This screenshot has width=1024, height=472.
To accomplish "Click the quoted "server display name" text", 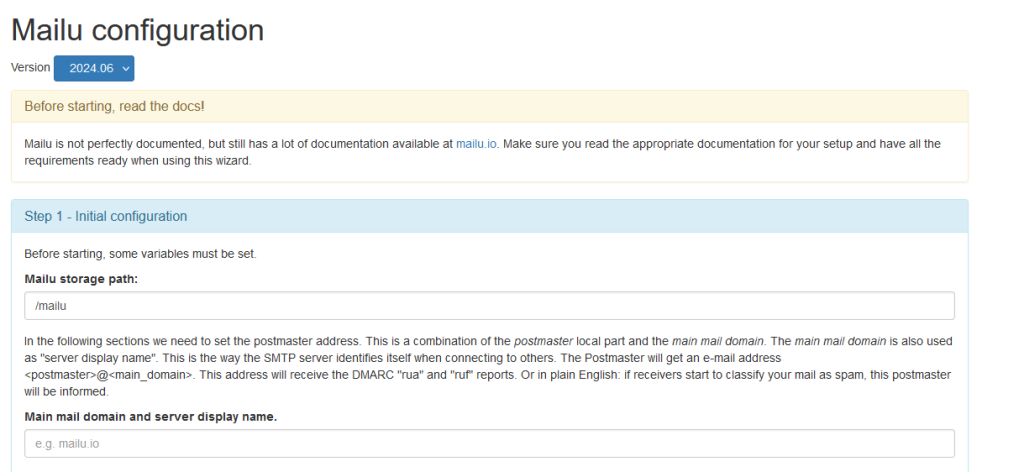I will click(x=91, y=358).
